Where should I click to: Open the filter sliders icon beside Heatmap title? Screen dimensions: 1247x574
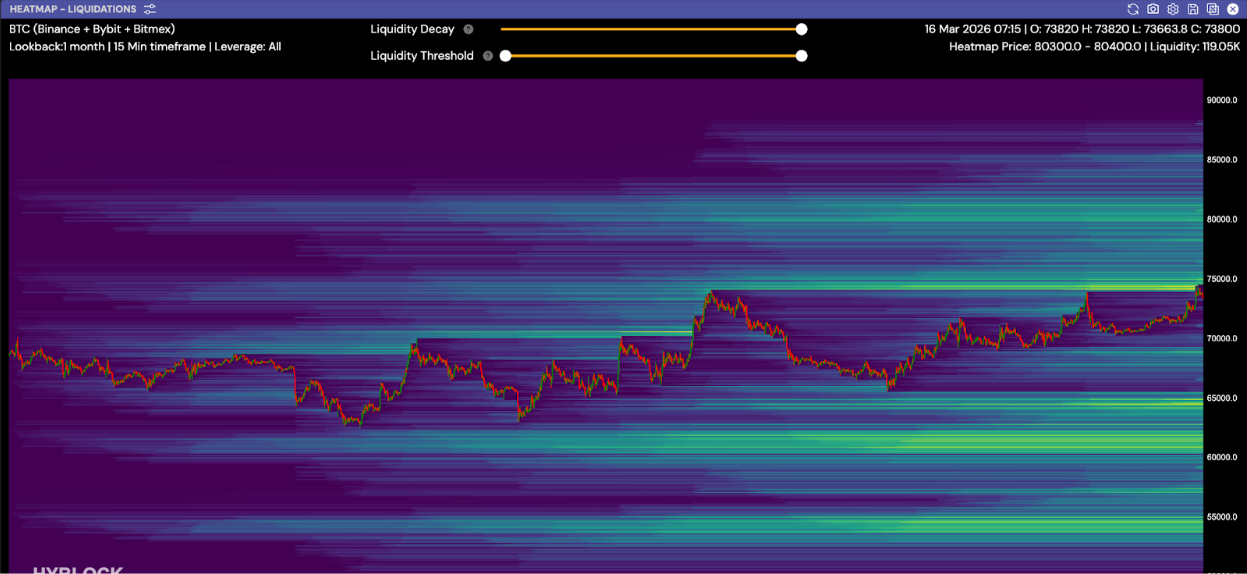[150, 9]
